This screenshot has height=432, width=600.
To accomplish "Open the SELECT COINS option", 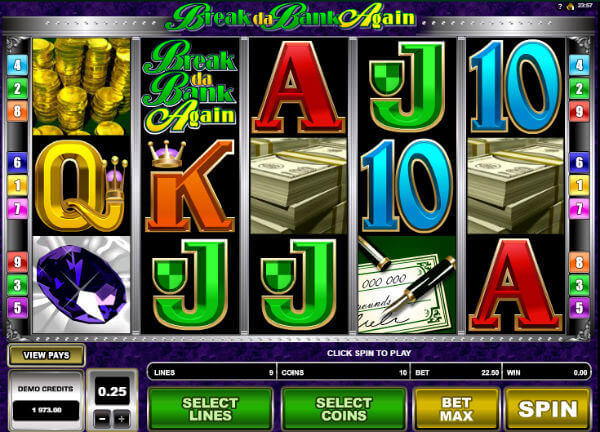I will (x=343, y=409).
